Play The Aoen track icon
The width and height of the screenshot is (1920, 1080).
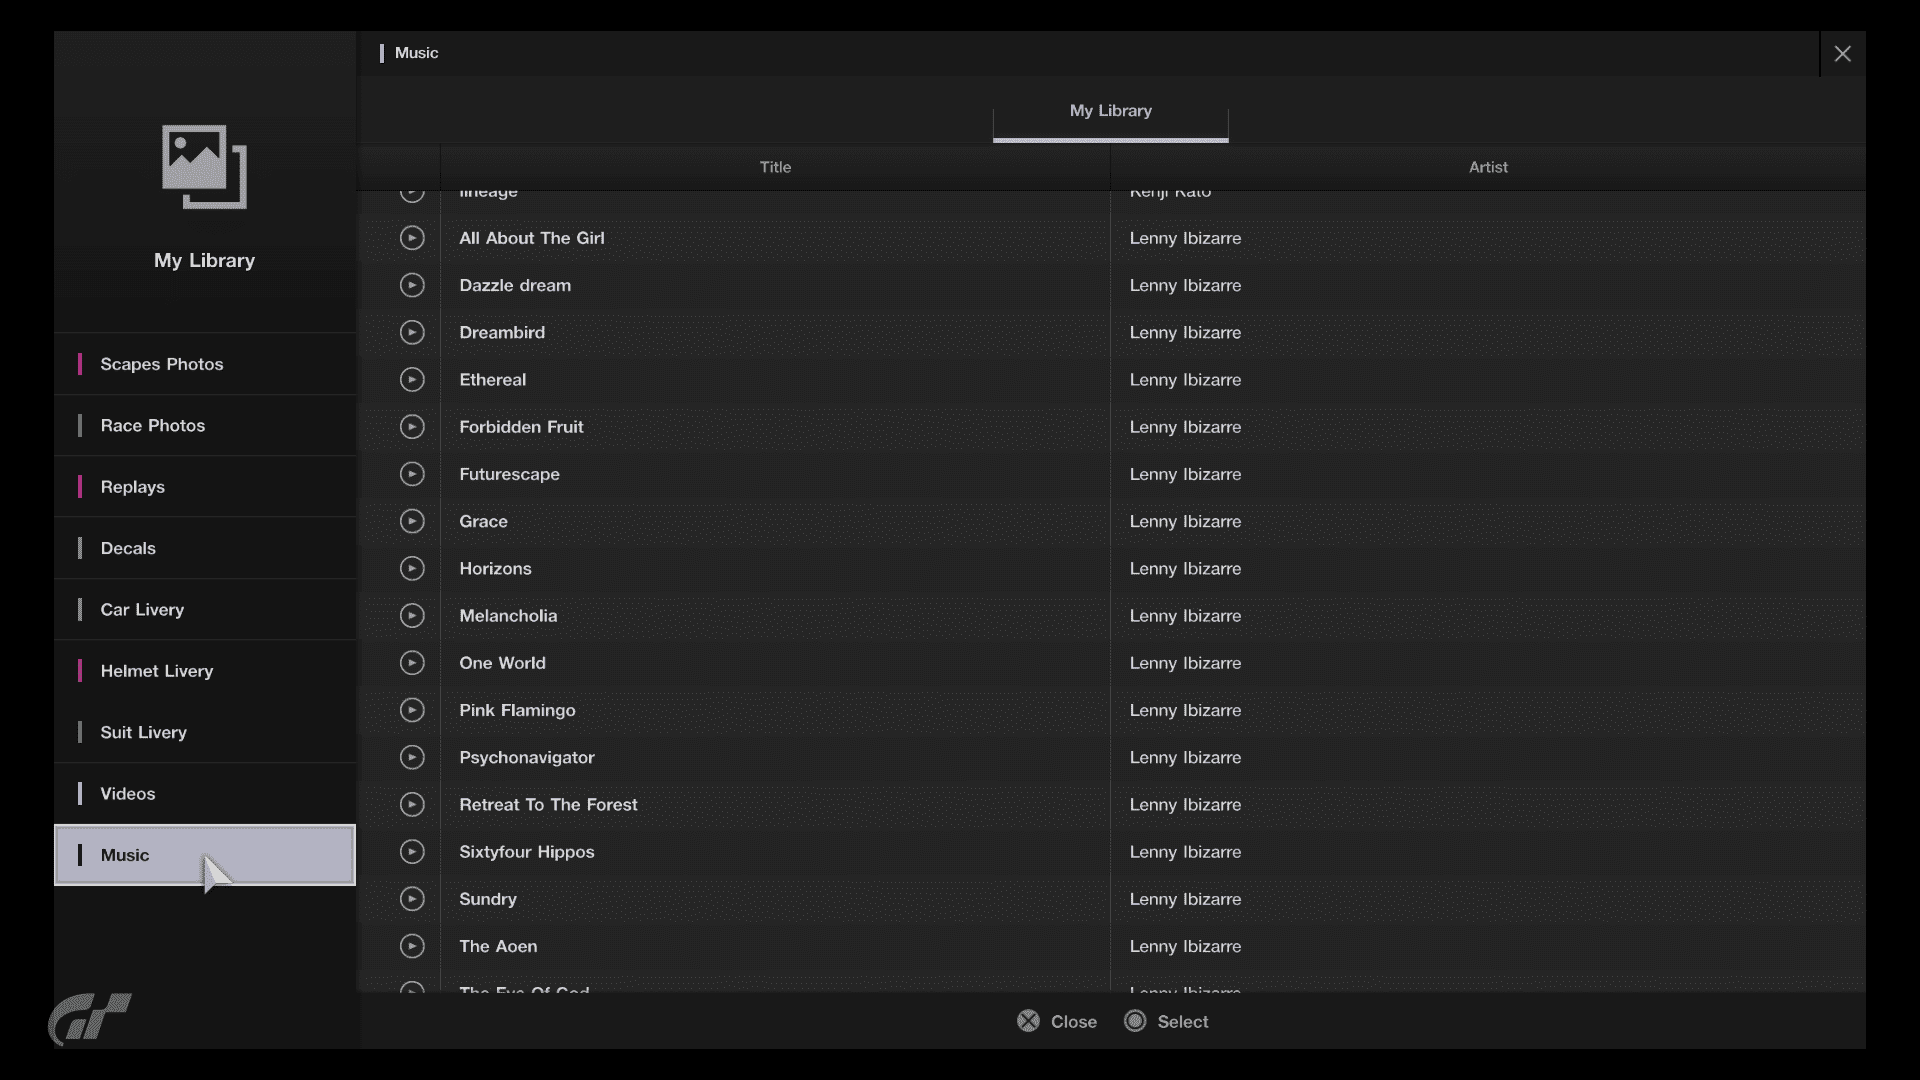point(412,946)
